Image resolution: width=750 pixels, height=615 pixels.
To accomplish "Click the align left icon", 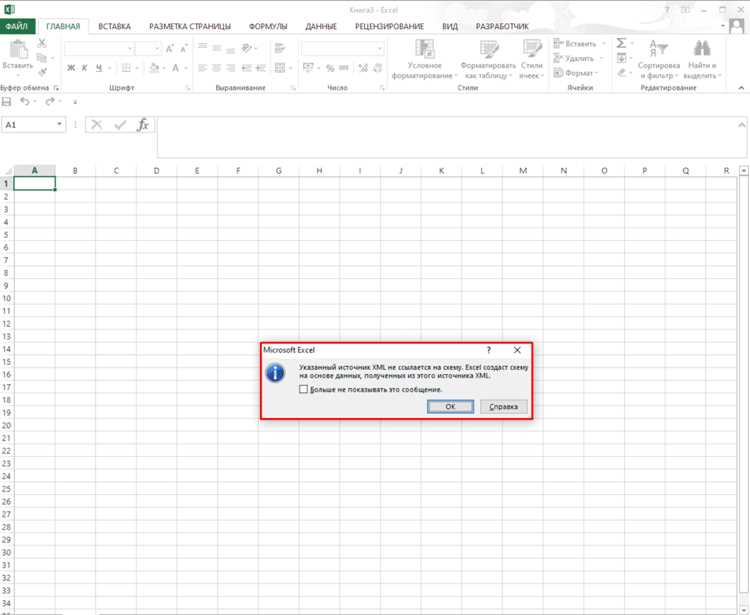I will [203, 68].
